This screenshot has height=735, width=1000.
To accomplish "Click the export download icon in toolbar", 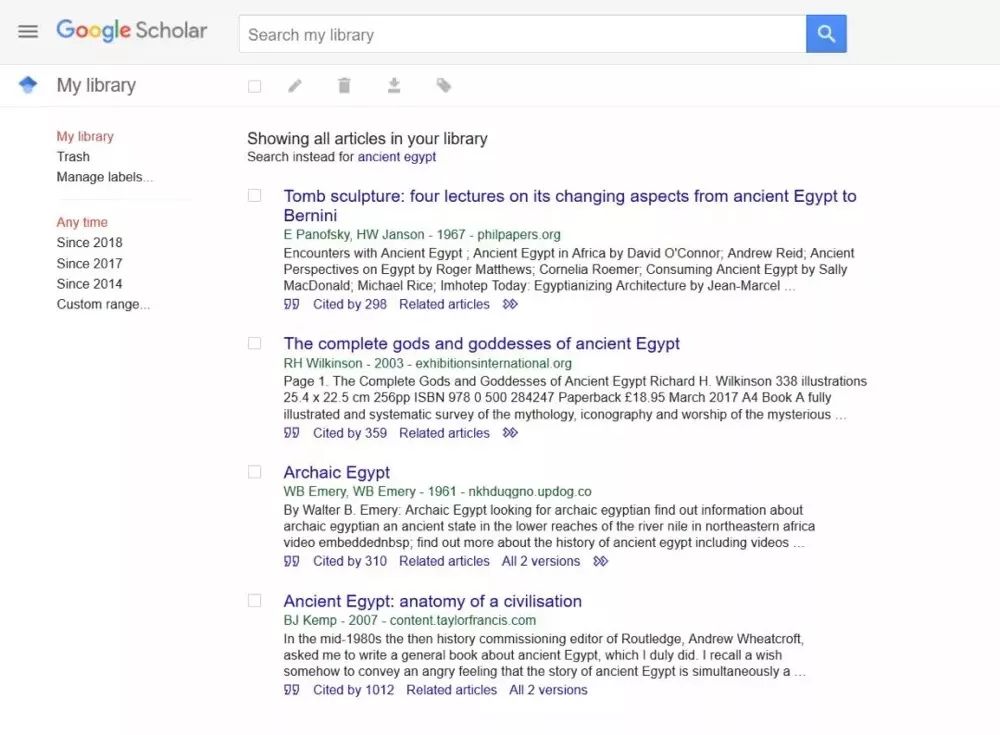I will pyautogui.click(x=394, y=86).
